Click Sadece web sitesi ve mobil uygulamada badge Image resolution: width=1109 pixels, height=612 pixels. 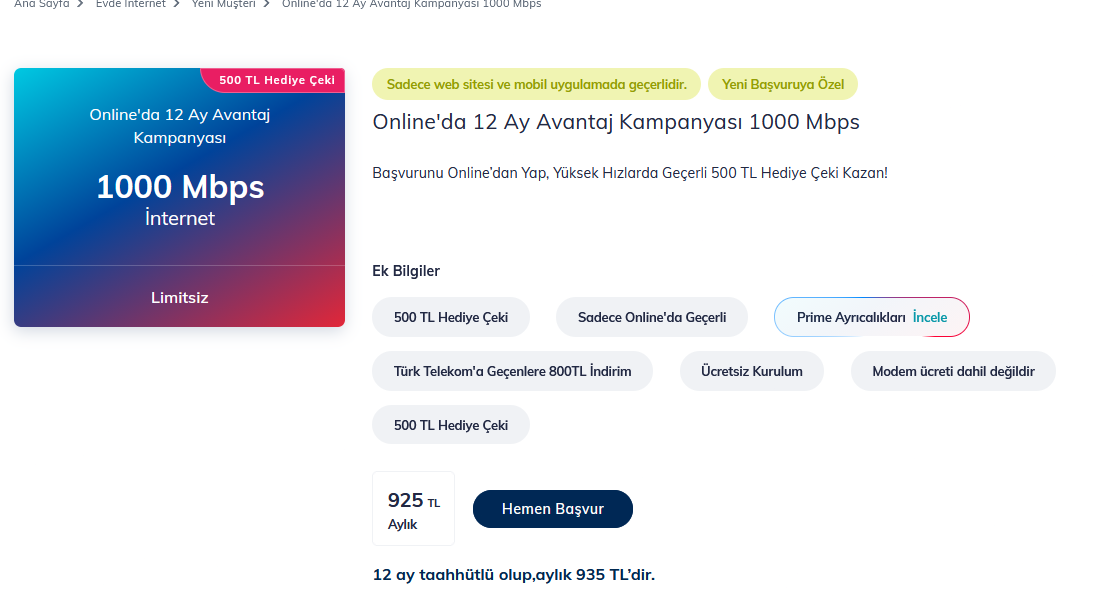(536, 84)
